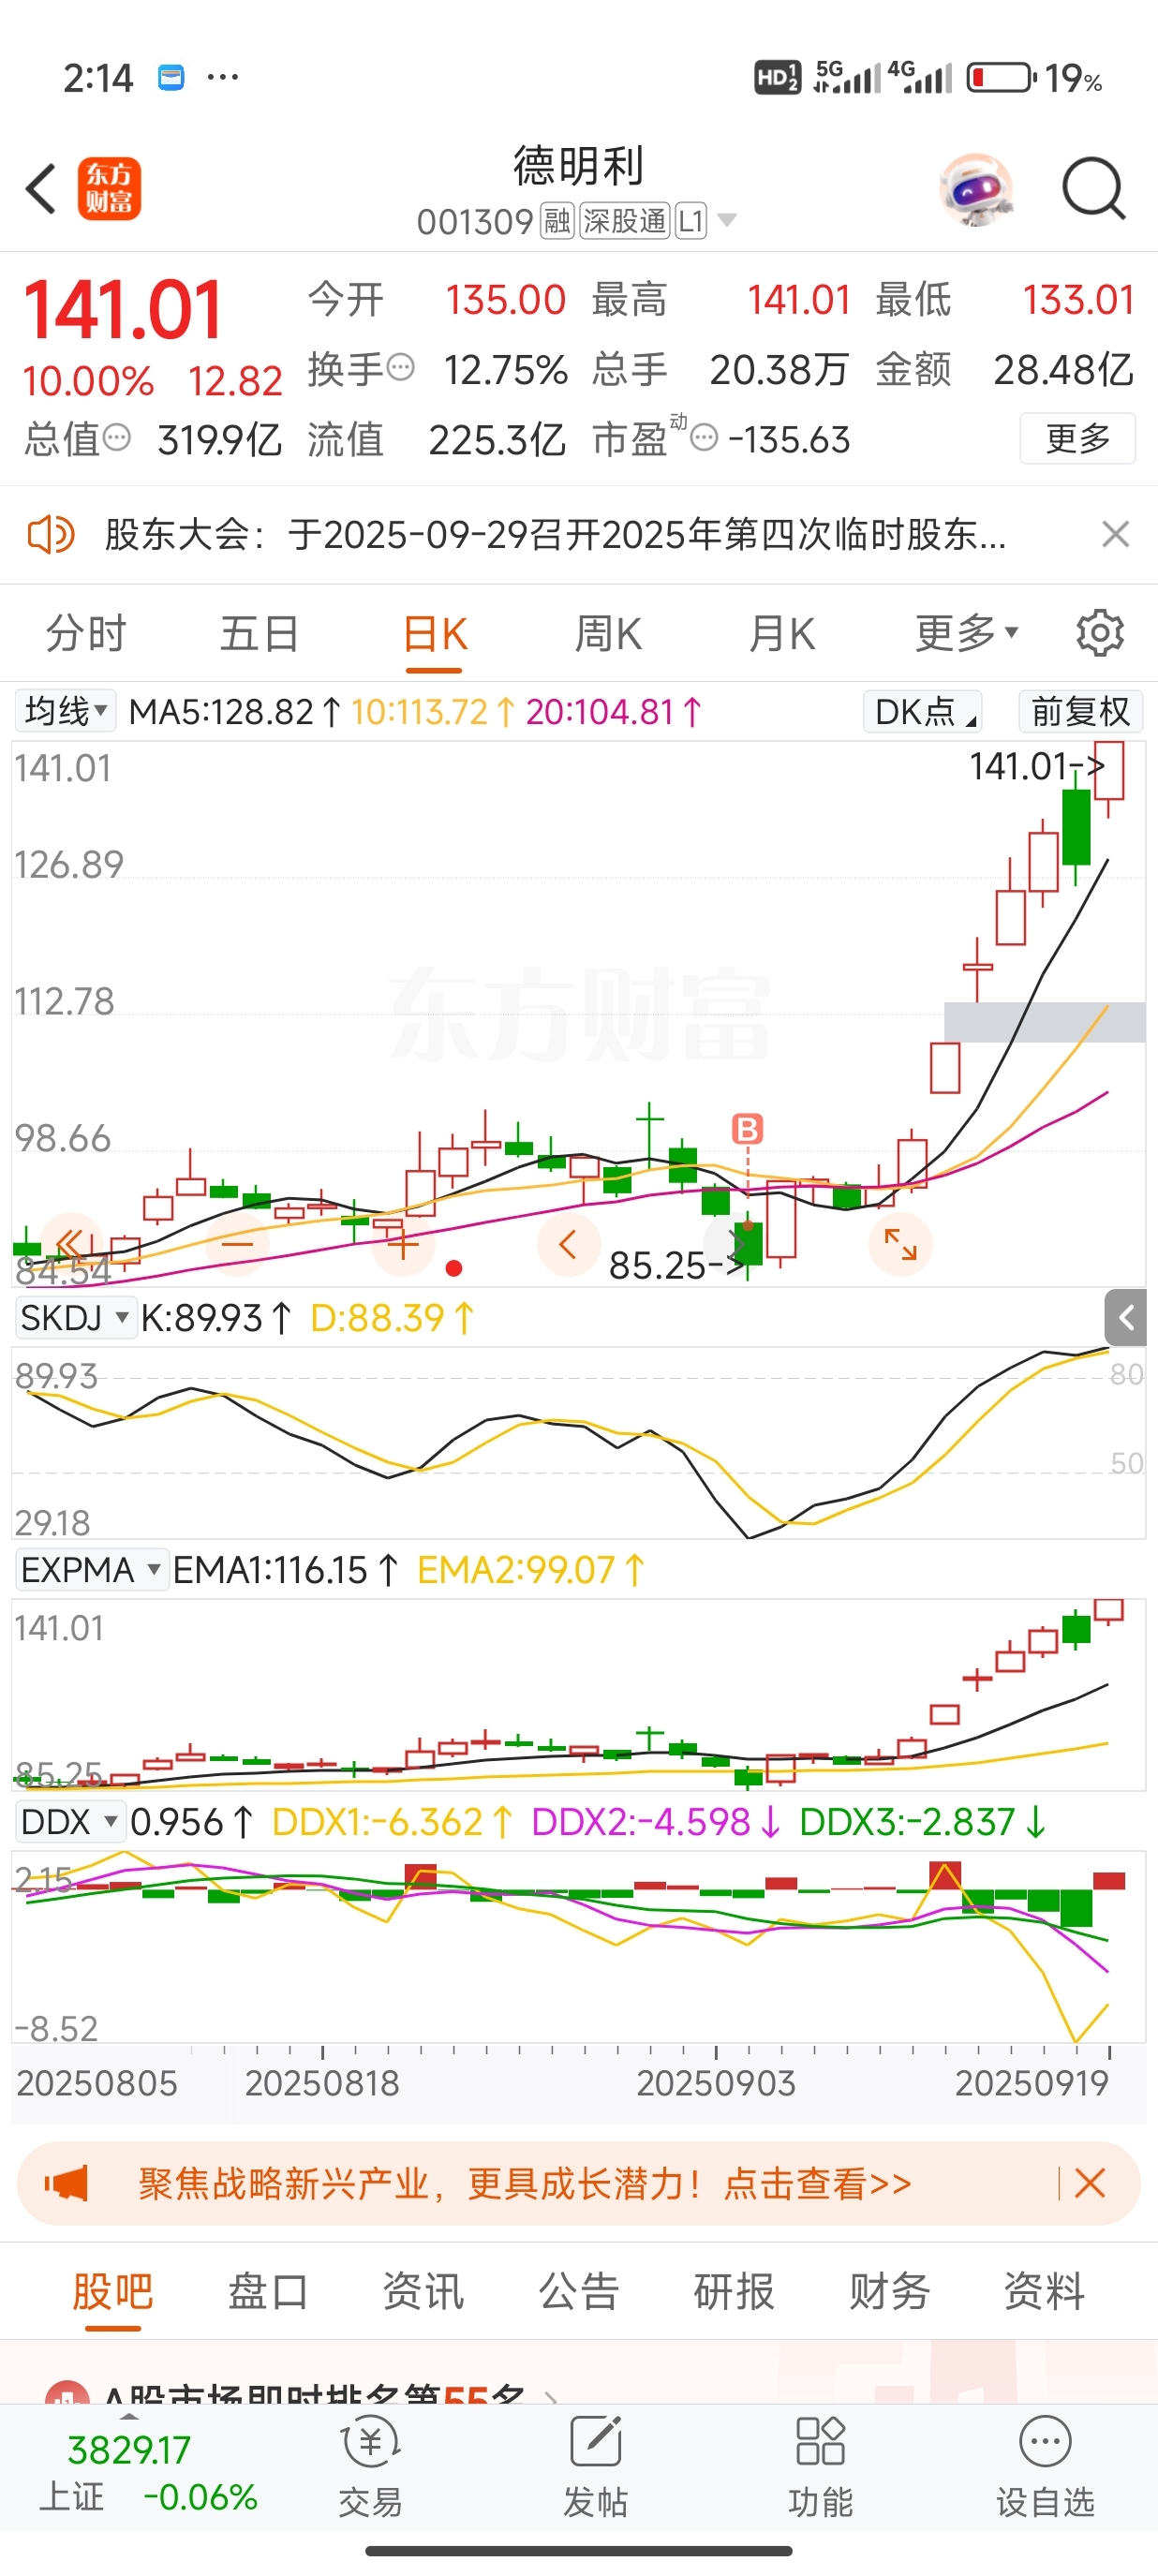Open the 资讯 tab
Screen dimensions: 1158x2576
coord(423,2291)
